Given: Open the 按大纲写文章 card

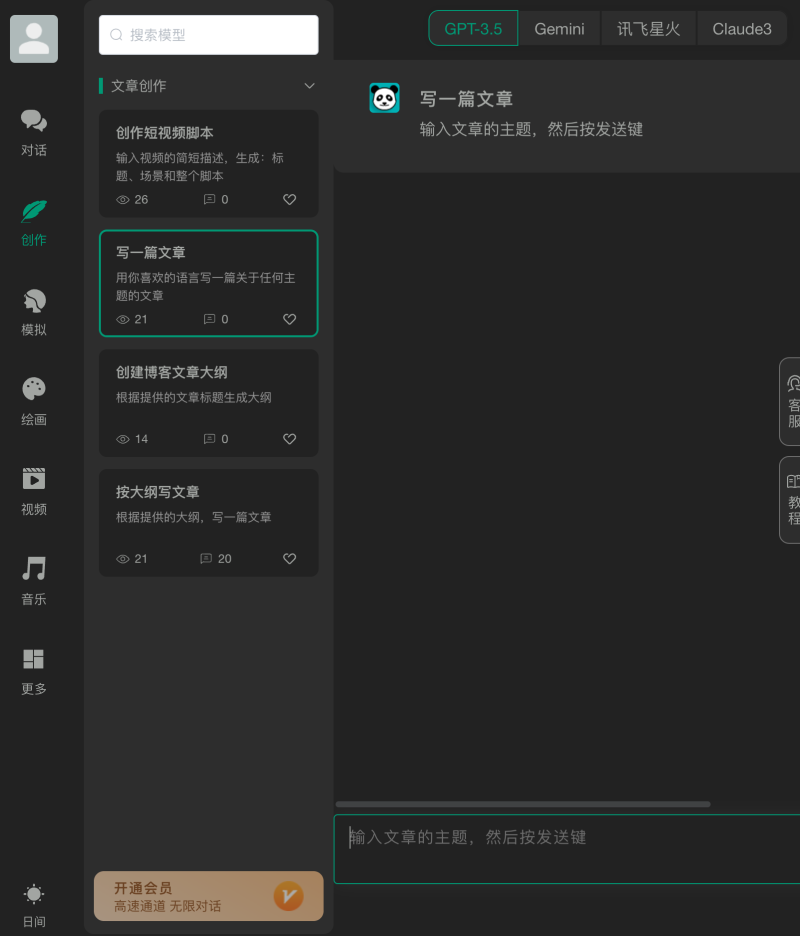Looking at the screenshot, I should point(208,523).
